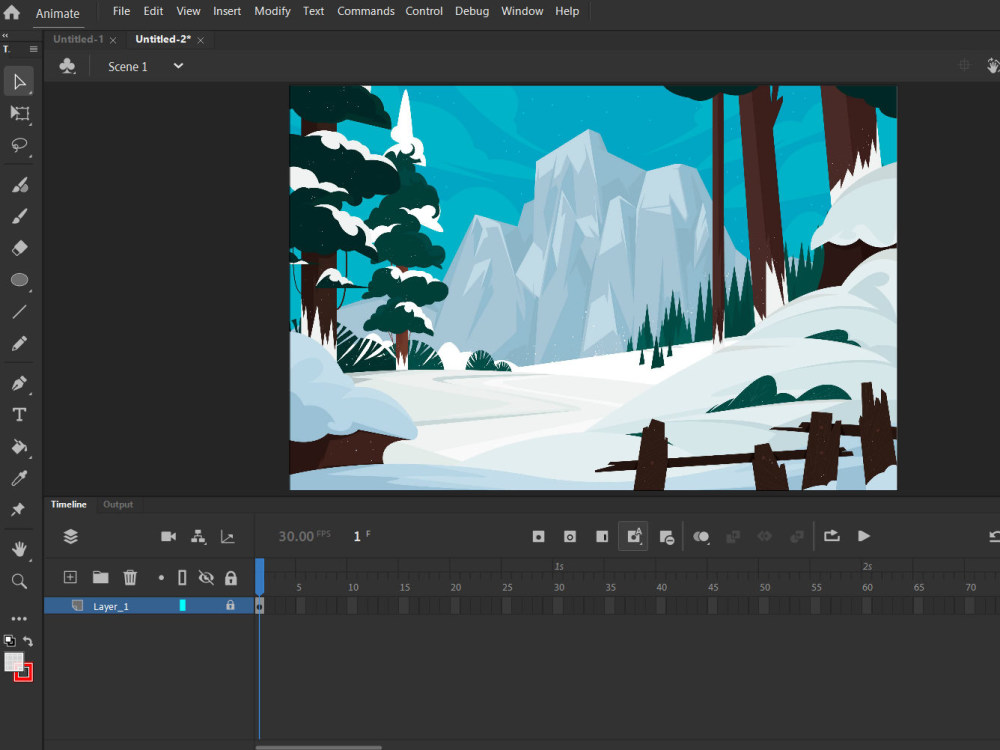Open the Commands menu
This screenshot has width=1000, height=750.
[365, 11]
